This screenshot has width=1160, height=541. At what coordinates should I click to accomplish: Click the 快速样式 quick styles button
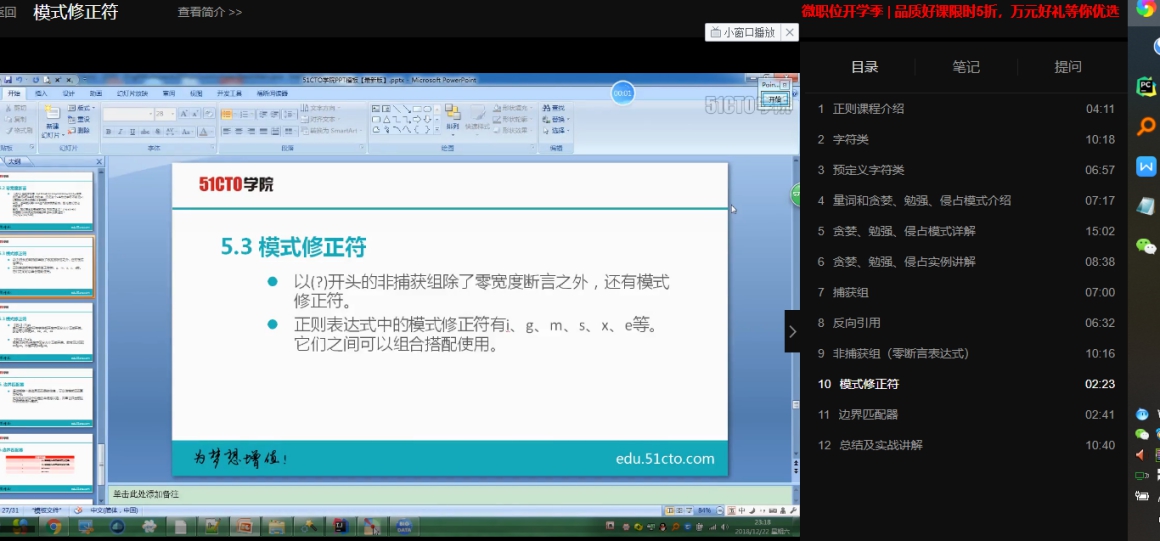tap(477, 121)
